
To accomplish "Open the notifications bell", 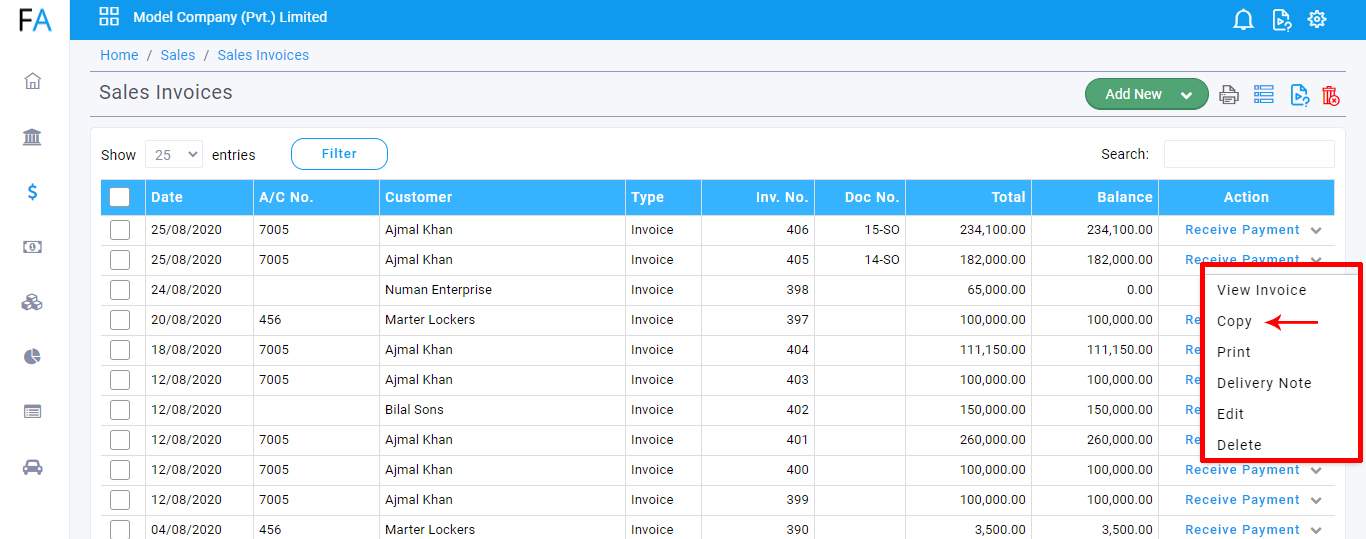I will click(1243, 19).
